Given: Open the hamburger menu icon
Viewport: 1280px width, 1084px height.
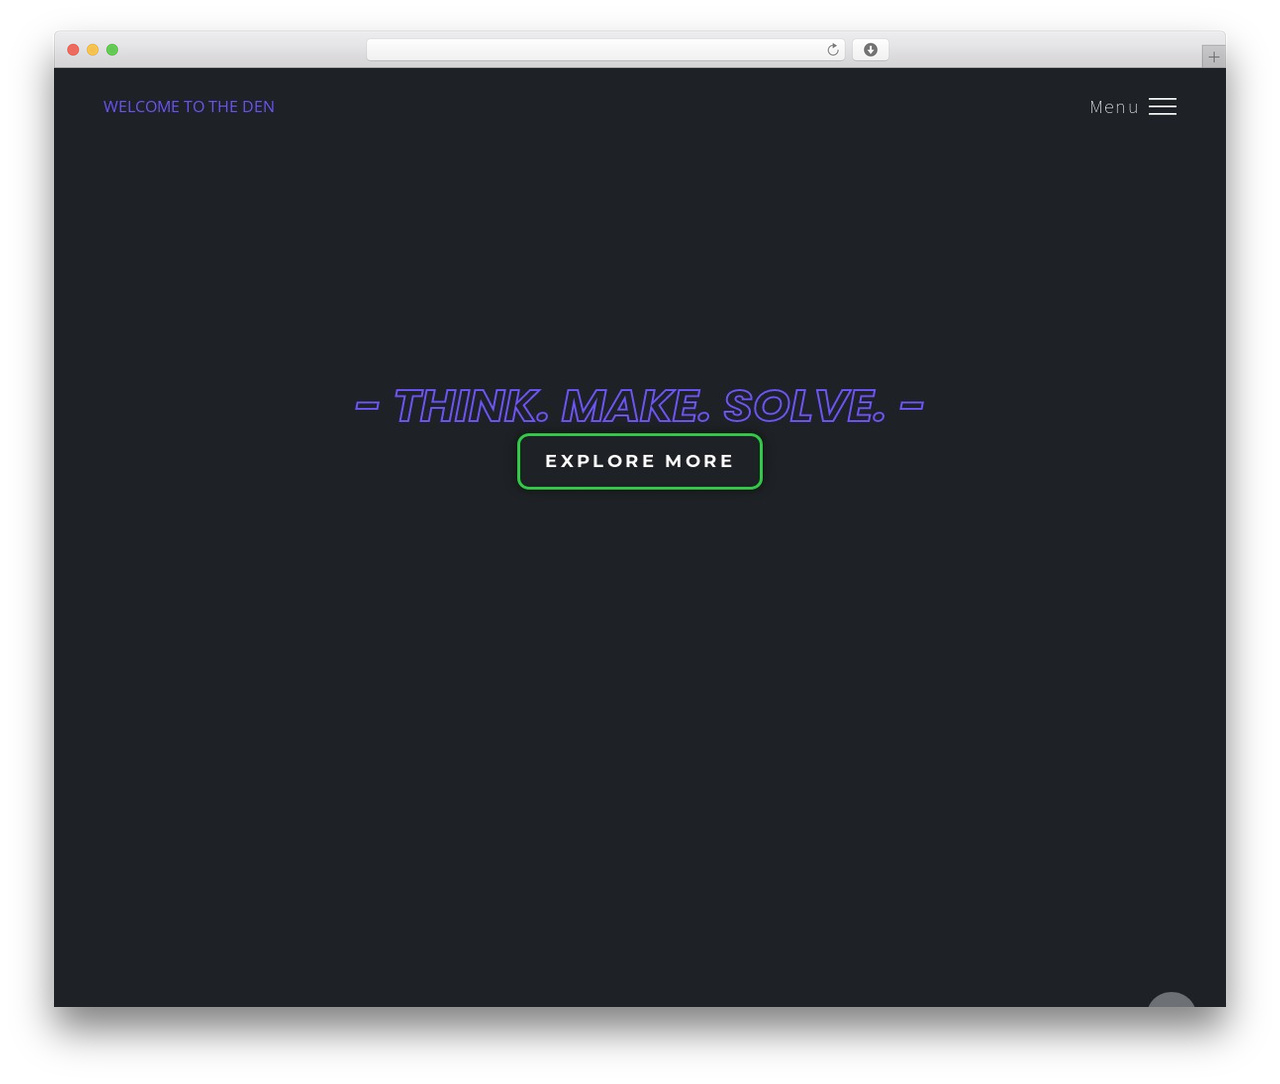Looking at the screenshot, I should tap(1162, 107).
